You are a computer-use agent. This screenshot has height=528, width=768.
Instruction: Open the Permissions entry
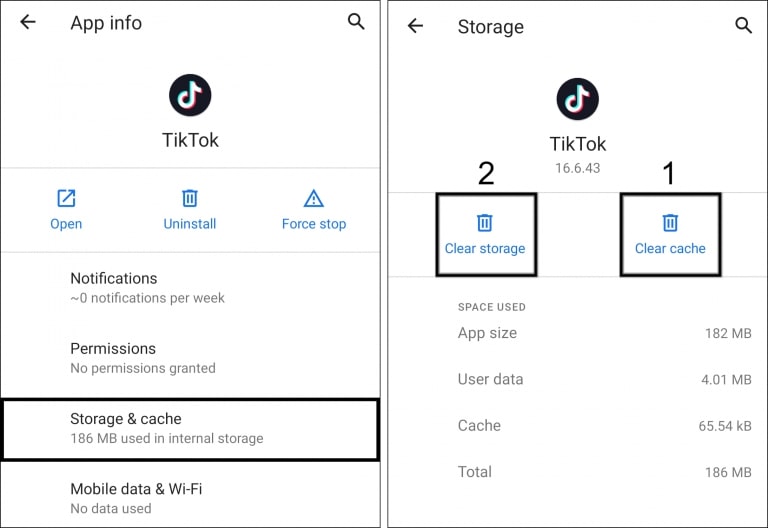190,357
